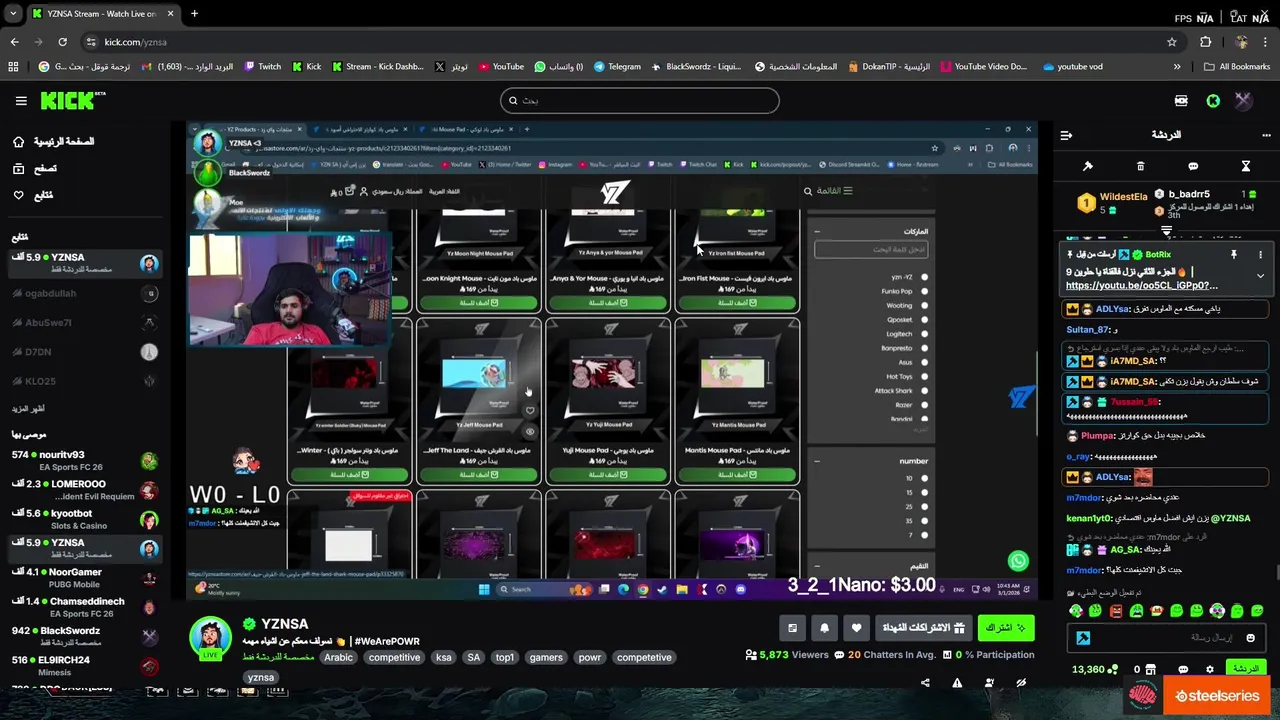Click the green Subscribe button

pos(1006,628)
